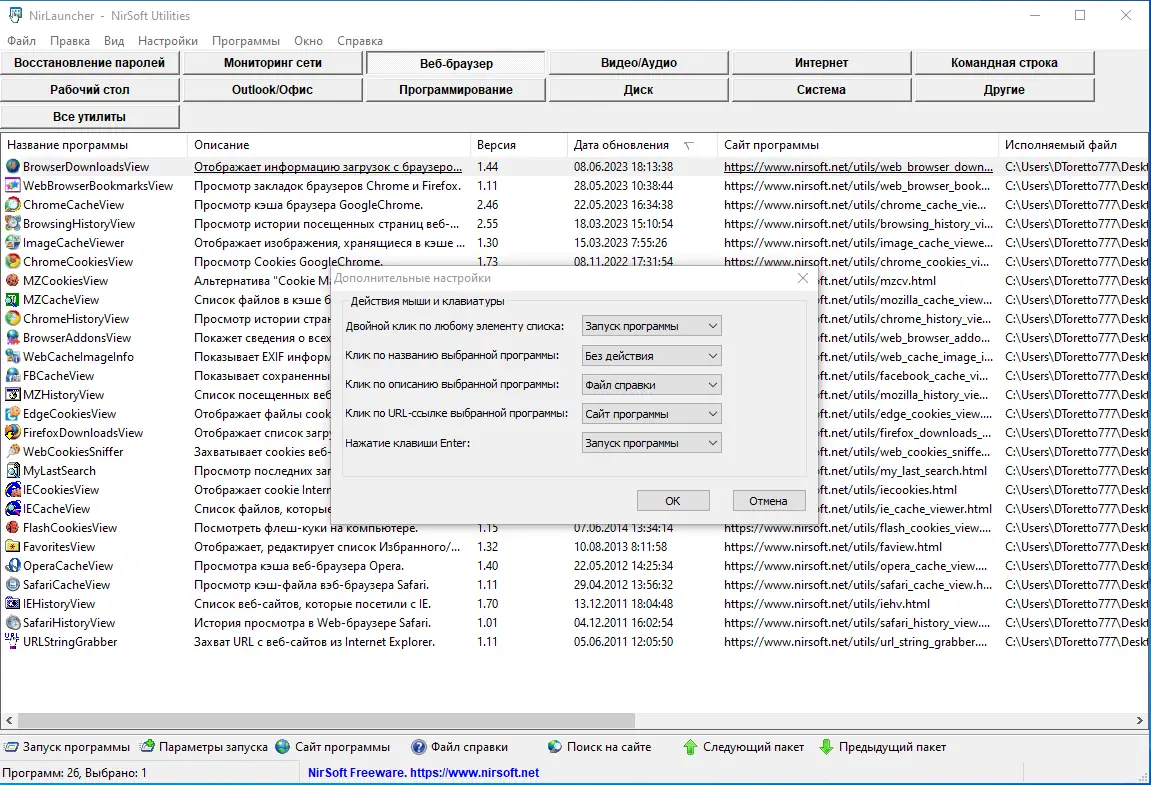
Task: Go to Следующий пакет
Action: pos(744,747)
